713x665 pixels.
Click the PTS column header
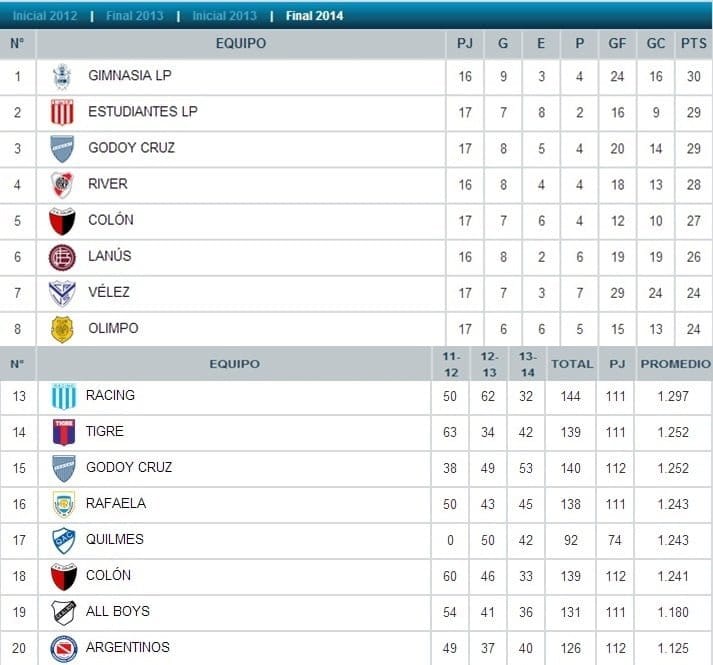pyautogui.click(x=694, y=44)
